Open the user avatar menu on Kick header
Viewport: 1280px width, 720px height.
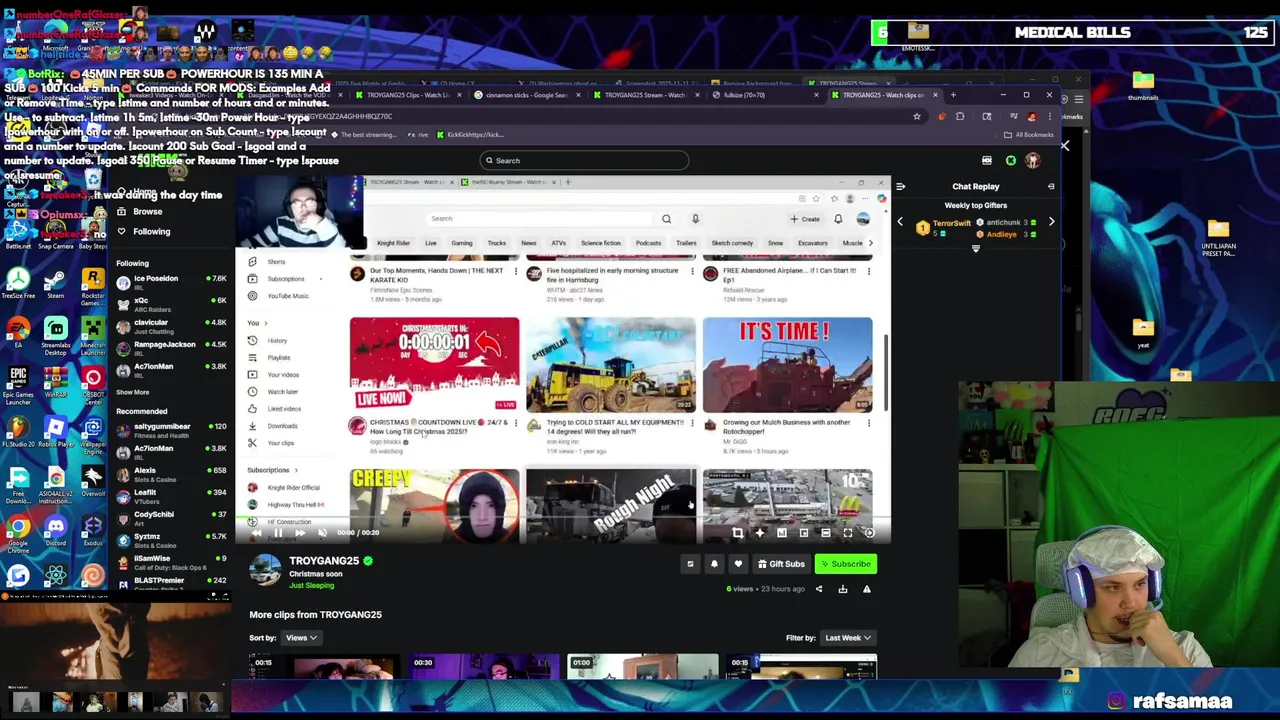point(1033,160)
